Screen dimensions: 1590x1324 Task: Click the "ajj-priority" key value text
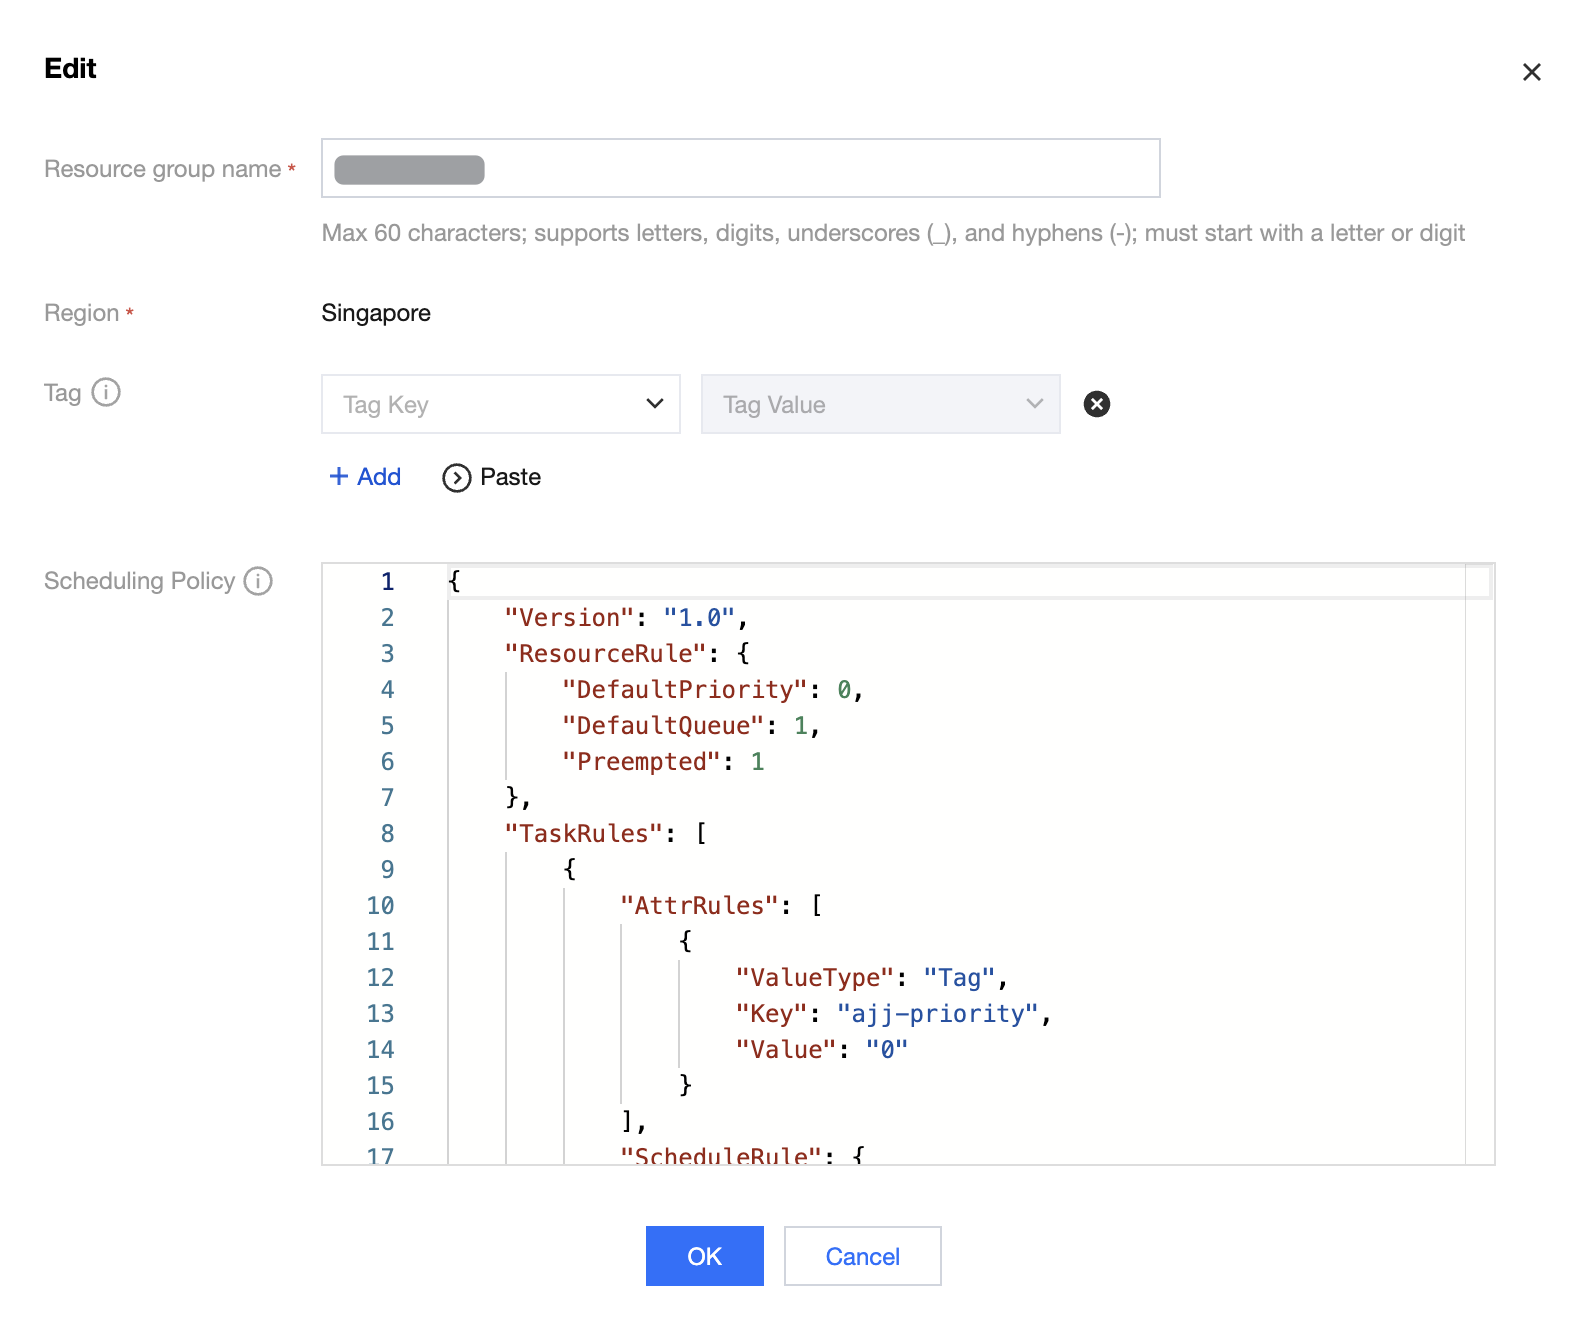[x=938, y=1014]
